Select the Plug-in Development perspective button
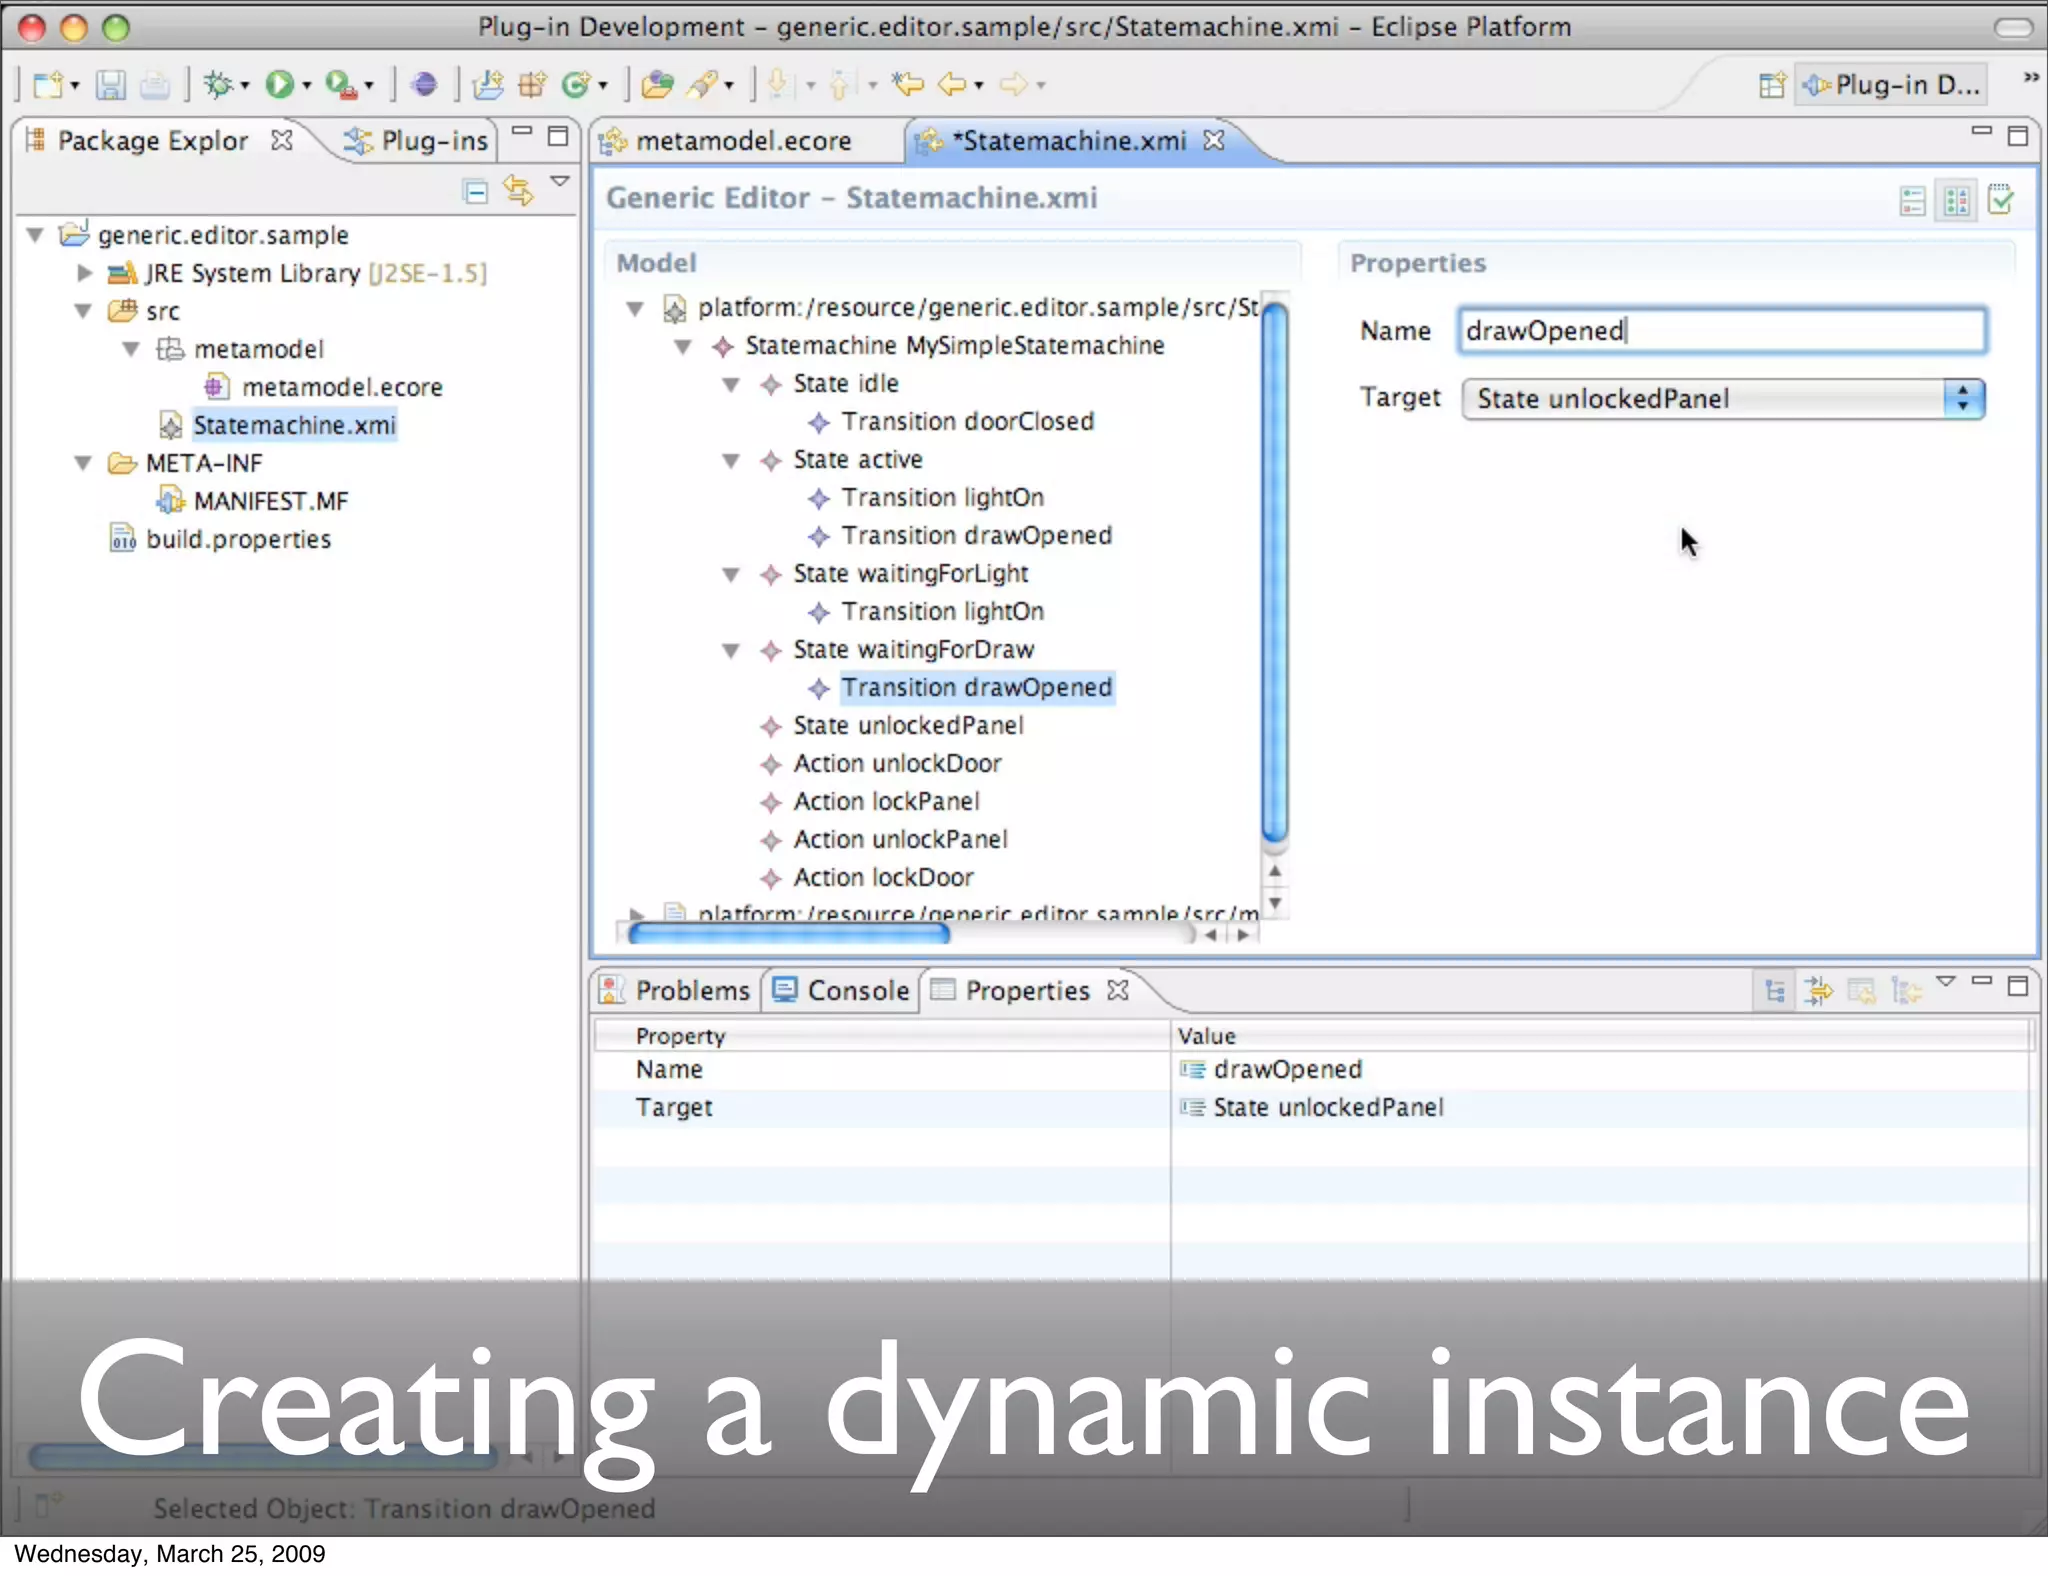 (x=1892, y=86)
